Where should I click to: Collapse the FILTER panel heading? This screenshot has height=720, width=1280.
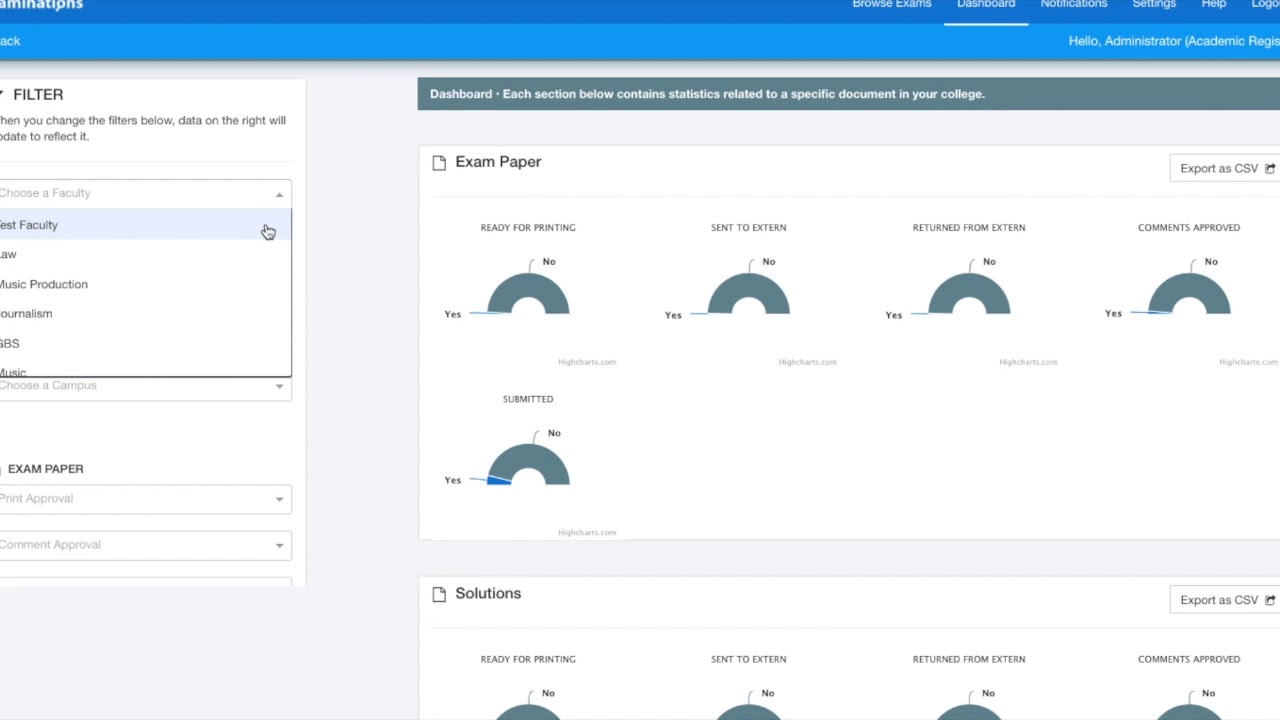(31, 94)
